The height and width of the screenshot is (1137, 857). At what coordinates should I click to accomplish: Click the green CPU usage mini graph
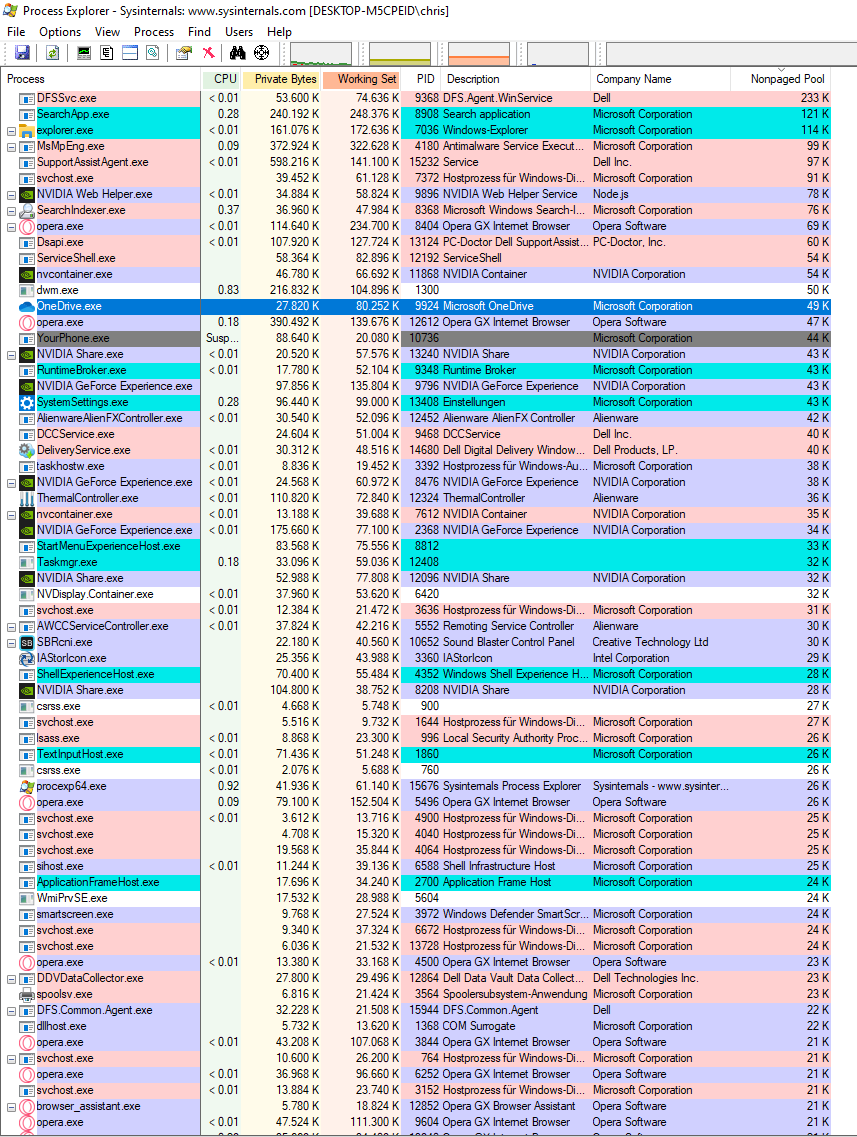pos(320,54)
